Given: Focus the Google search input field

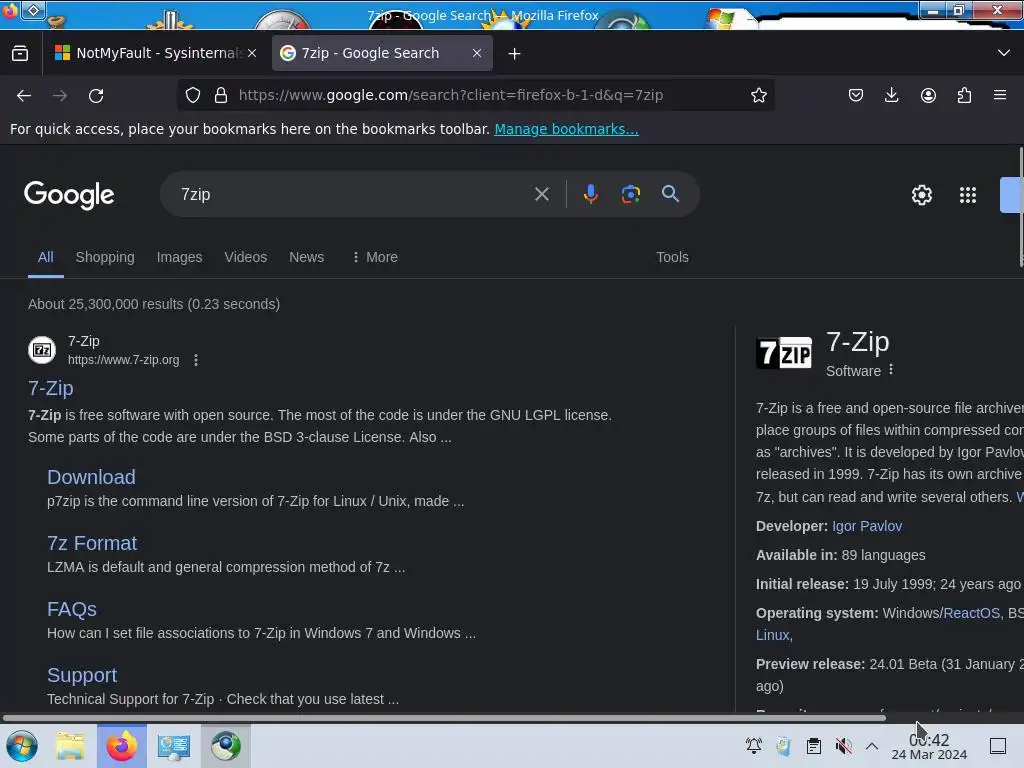Looking at the screenshot, I should point(353,194).
